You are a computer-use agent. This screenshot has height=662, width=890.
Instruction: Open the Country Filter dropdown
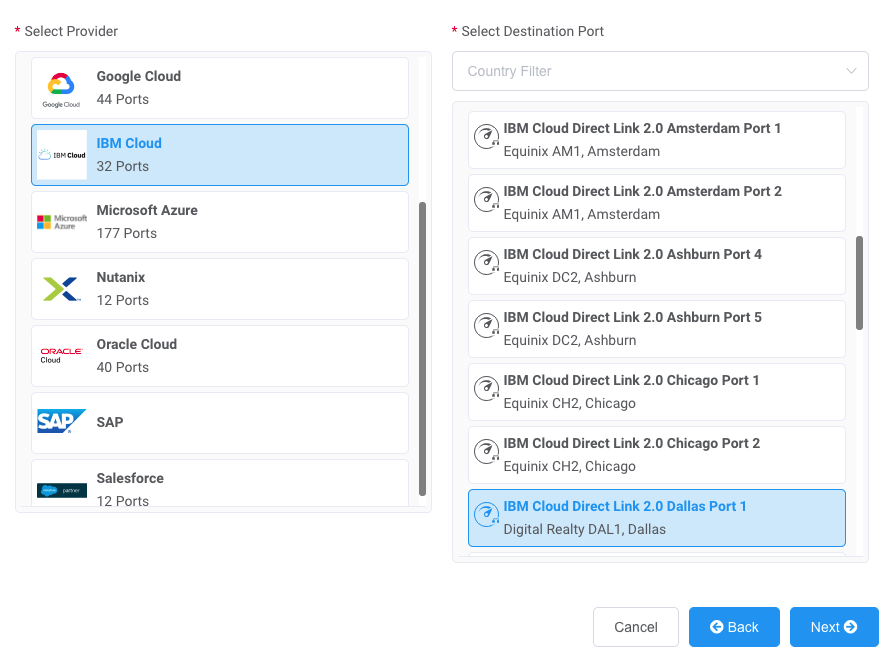pyautogui.click(x=650, y=71)
